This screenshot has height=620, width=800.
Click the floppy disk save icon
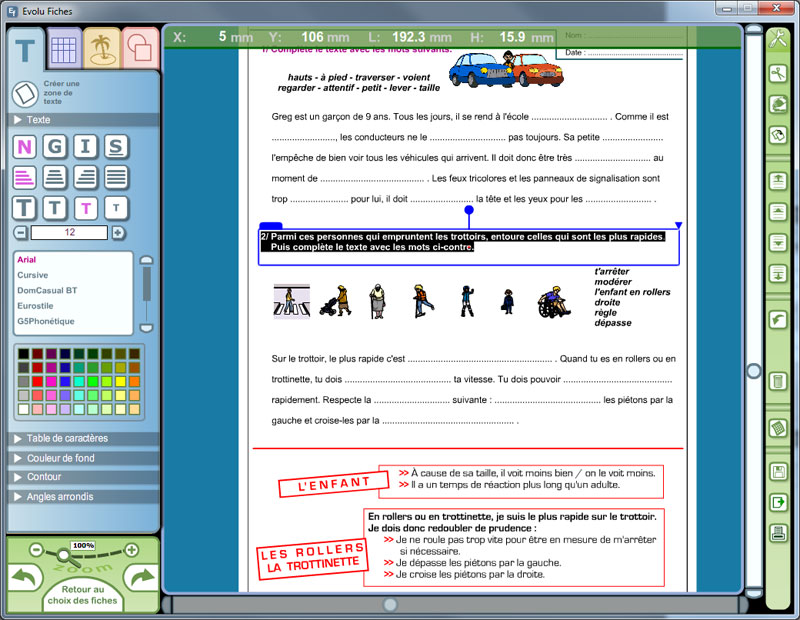pyautogui.click(x=777, y=472)
